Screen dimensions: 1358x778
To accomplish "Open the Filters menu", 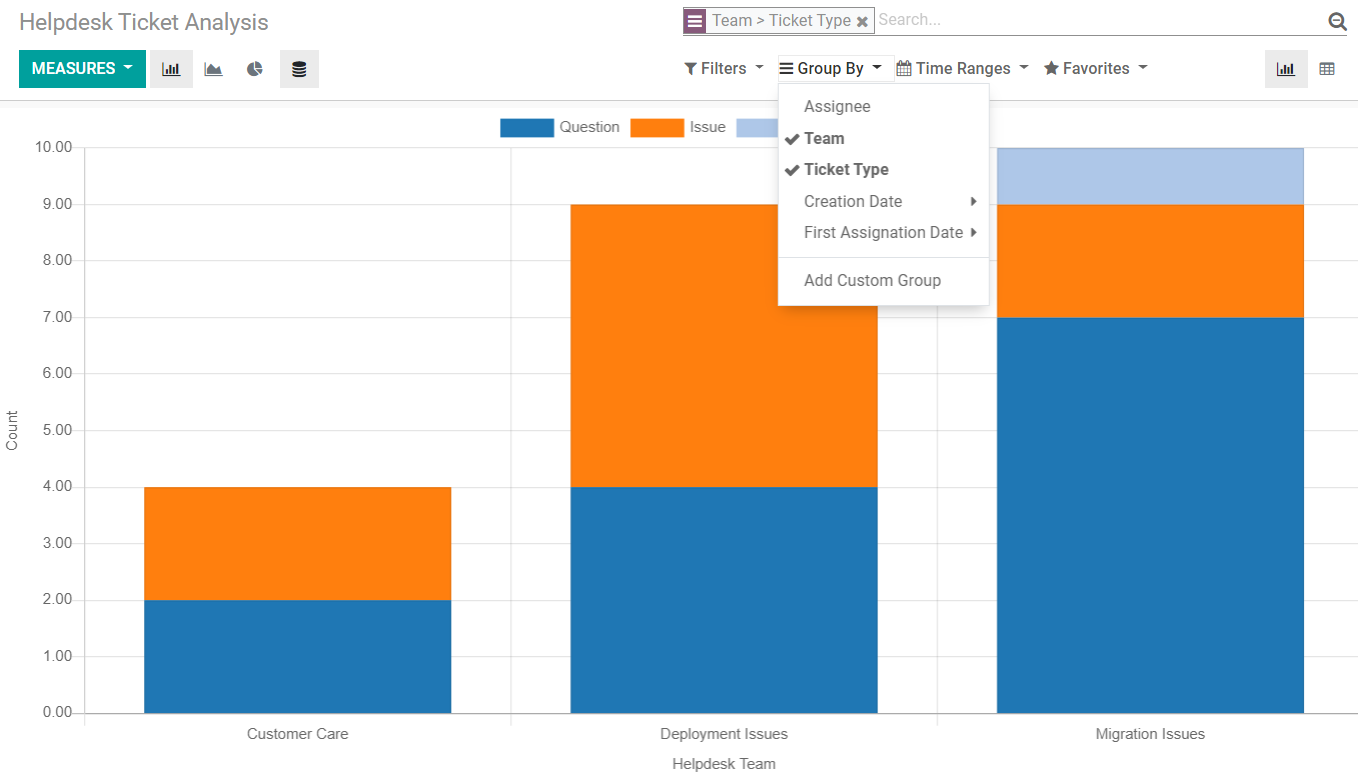I will tap(723, 68).
